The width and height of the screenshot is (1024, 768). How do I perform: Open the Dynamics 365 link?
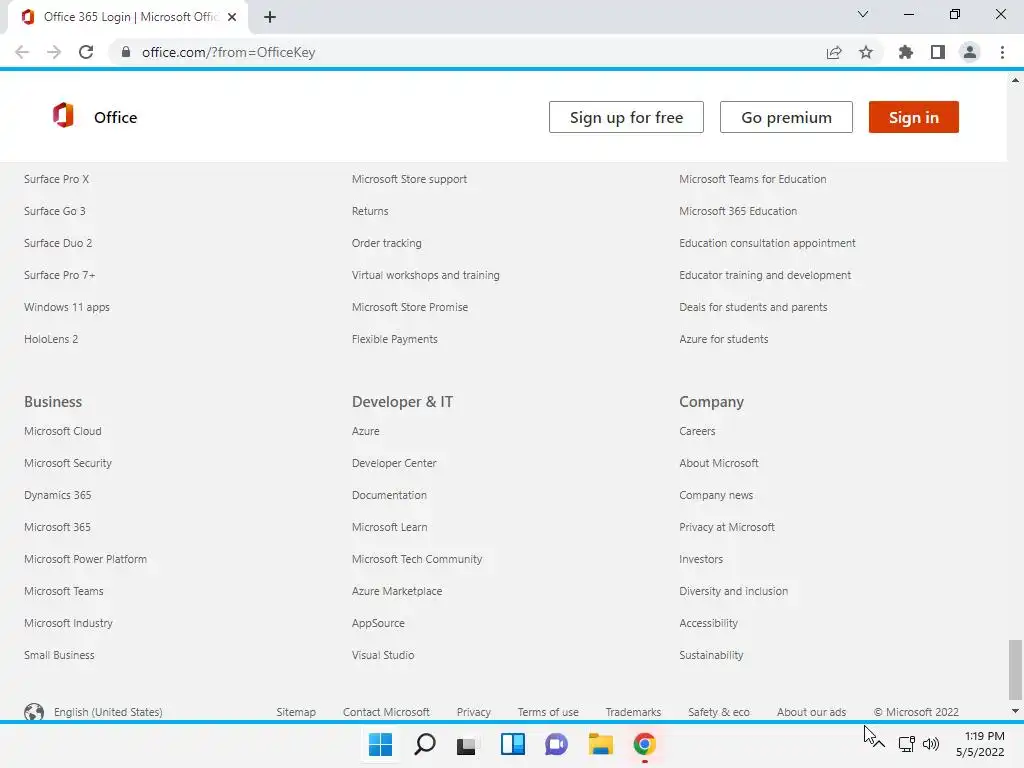click(57, 495)
